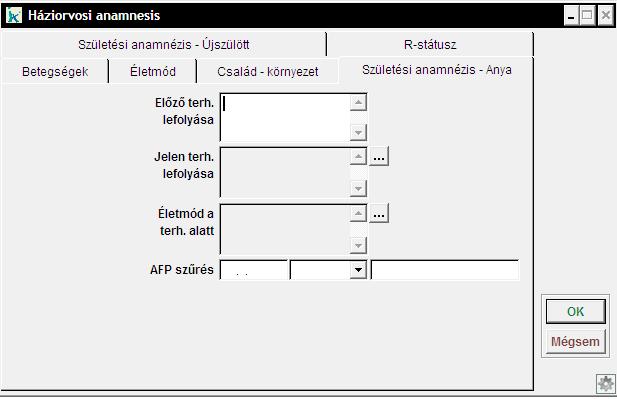Switch to the Életmód tab
This screenshot has width=617, height=399.
[x=153, y=72]
